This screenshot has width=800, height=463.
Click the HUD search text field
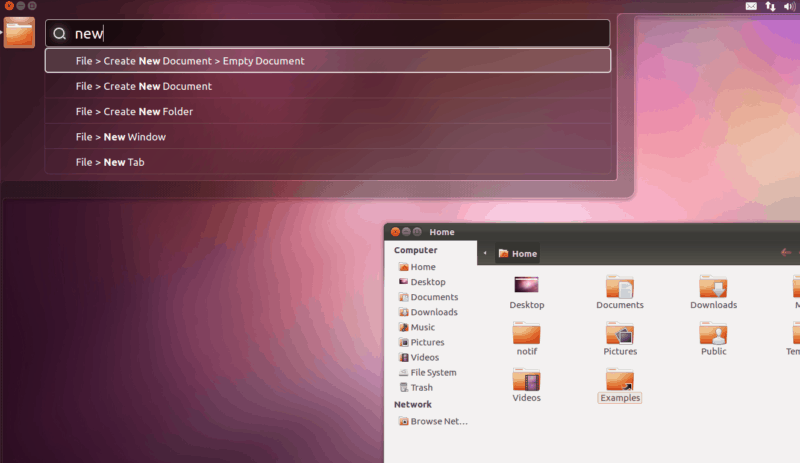click(330, 33)
